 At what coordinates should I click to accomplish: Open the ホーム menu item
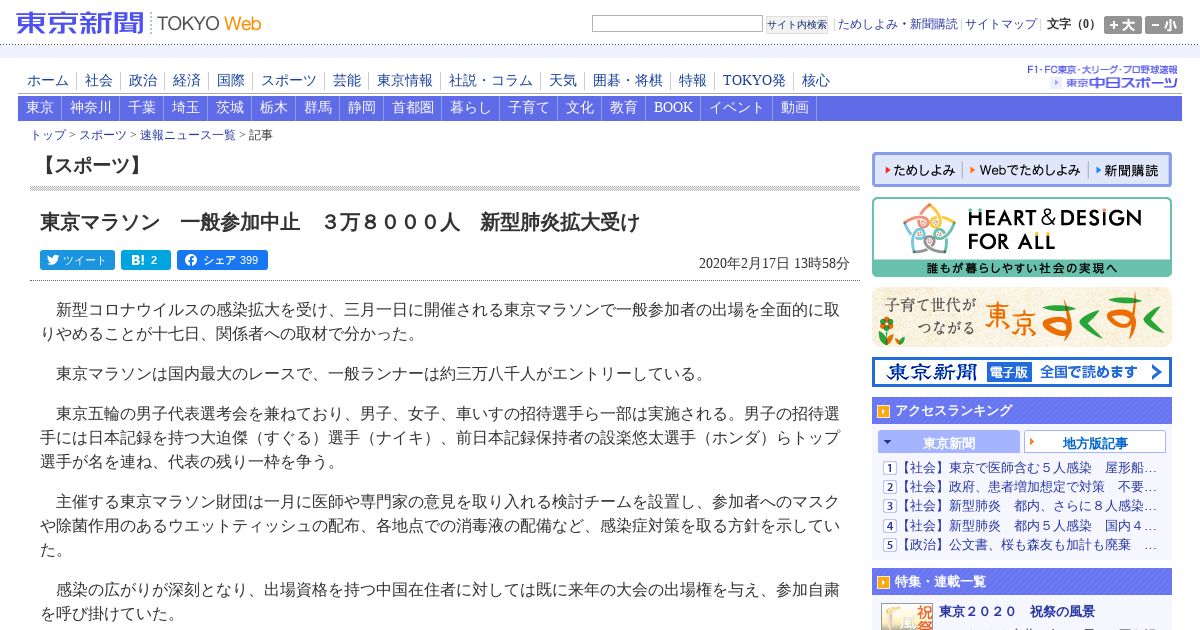click(x=48, y=81)
